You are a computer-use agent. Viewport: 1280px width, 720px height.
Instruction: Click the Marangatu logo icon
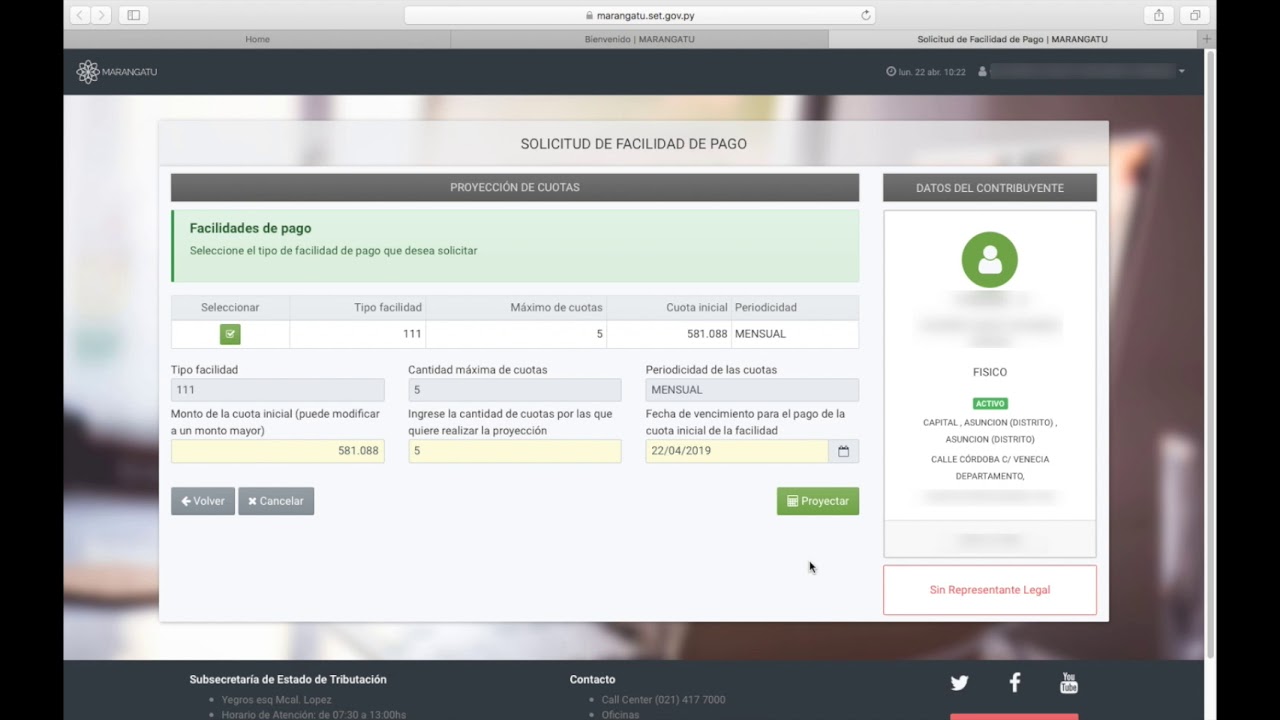point(88,72)
